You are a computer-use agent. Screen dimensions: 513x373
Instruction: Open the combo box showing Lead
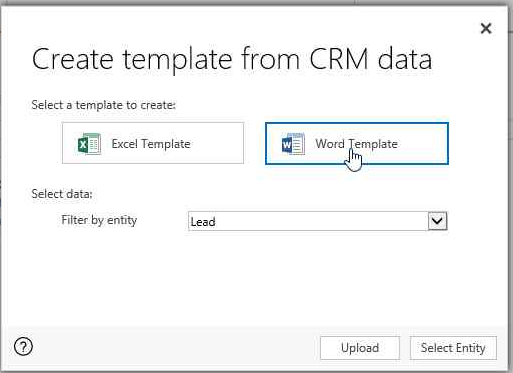pos(318,221)
